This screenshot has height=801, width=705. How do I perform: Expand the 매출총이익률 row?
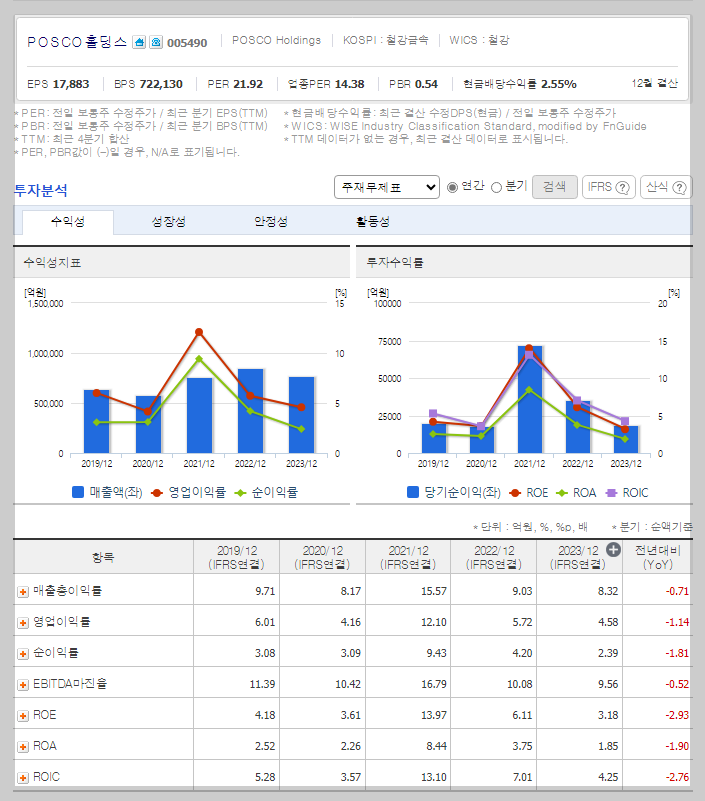coord(22,592)
